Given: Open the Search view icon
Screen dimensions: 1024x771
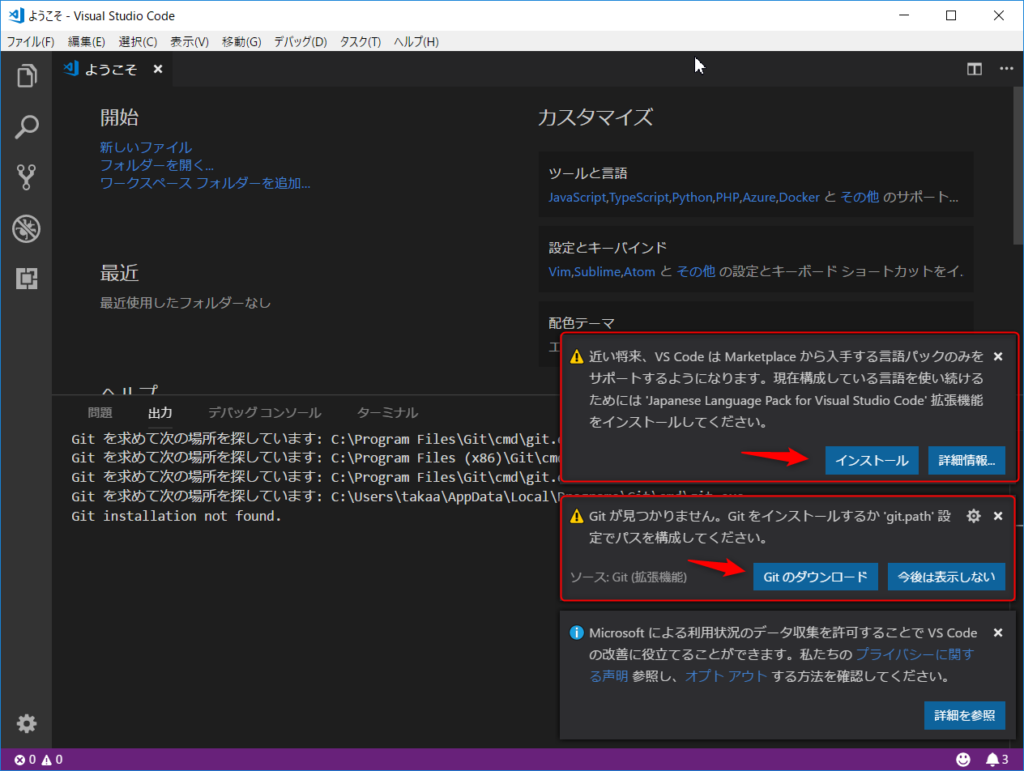Looking at the screenshot, I should click(27, 127).
